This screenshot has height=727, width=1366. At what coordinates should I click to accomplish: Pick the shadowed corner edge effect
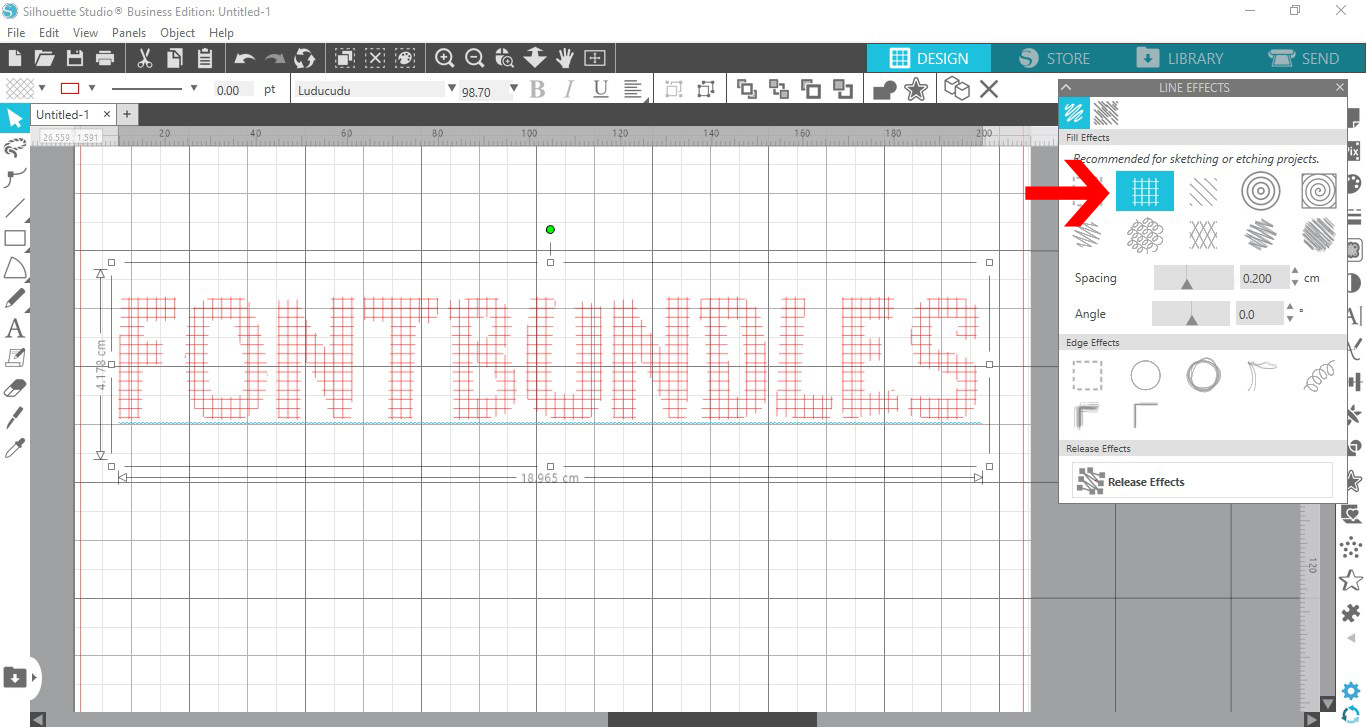1087,416
